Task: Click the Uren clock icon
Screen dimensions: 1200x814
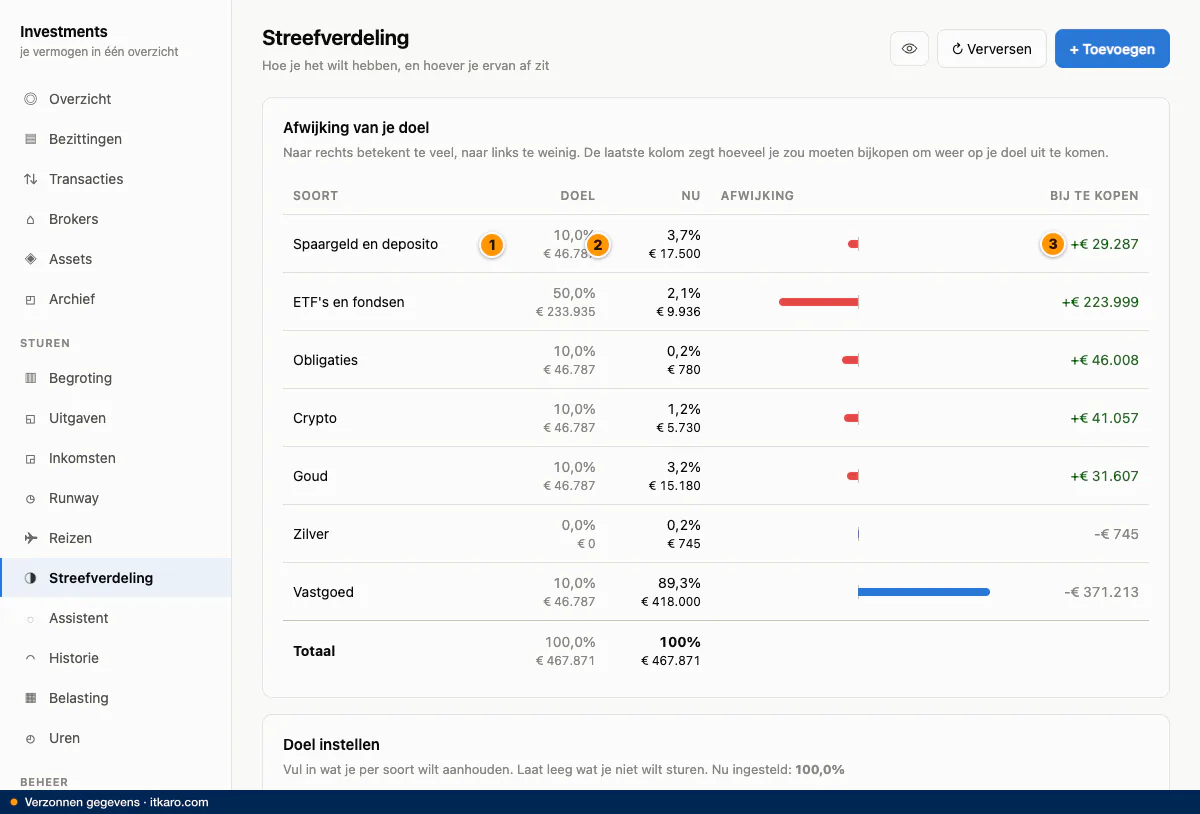Action: (x=30, y=738)
